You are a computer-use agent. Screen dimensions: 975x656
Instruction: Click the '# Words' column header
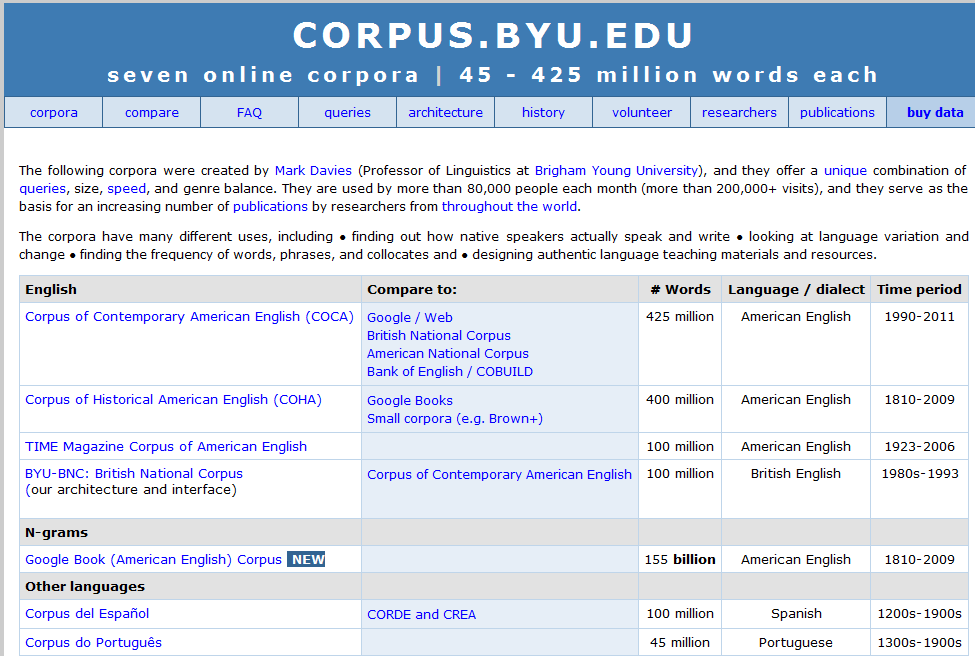point(680,290)
